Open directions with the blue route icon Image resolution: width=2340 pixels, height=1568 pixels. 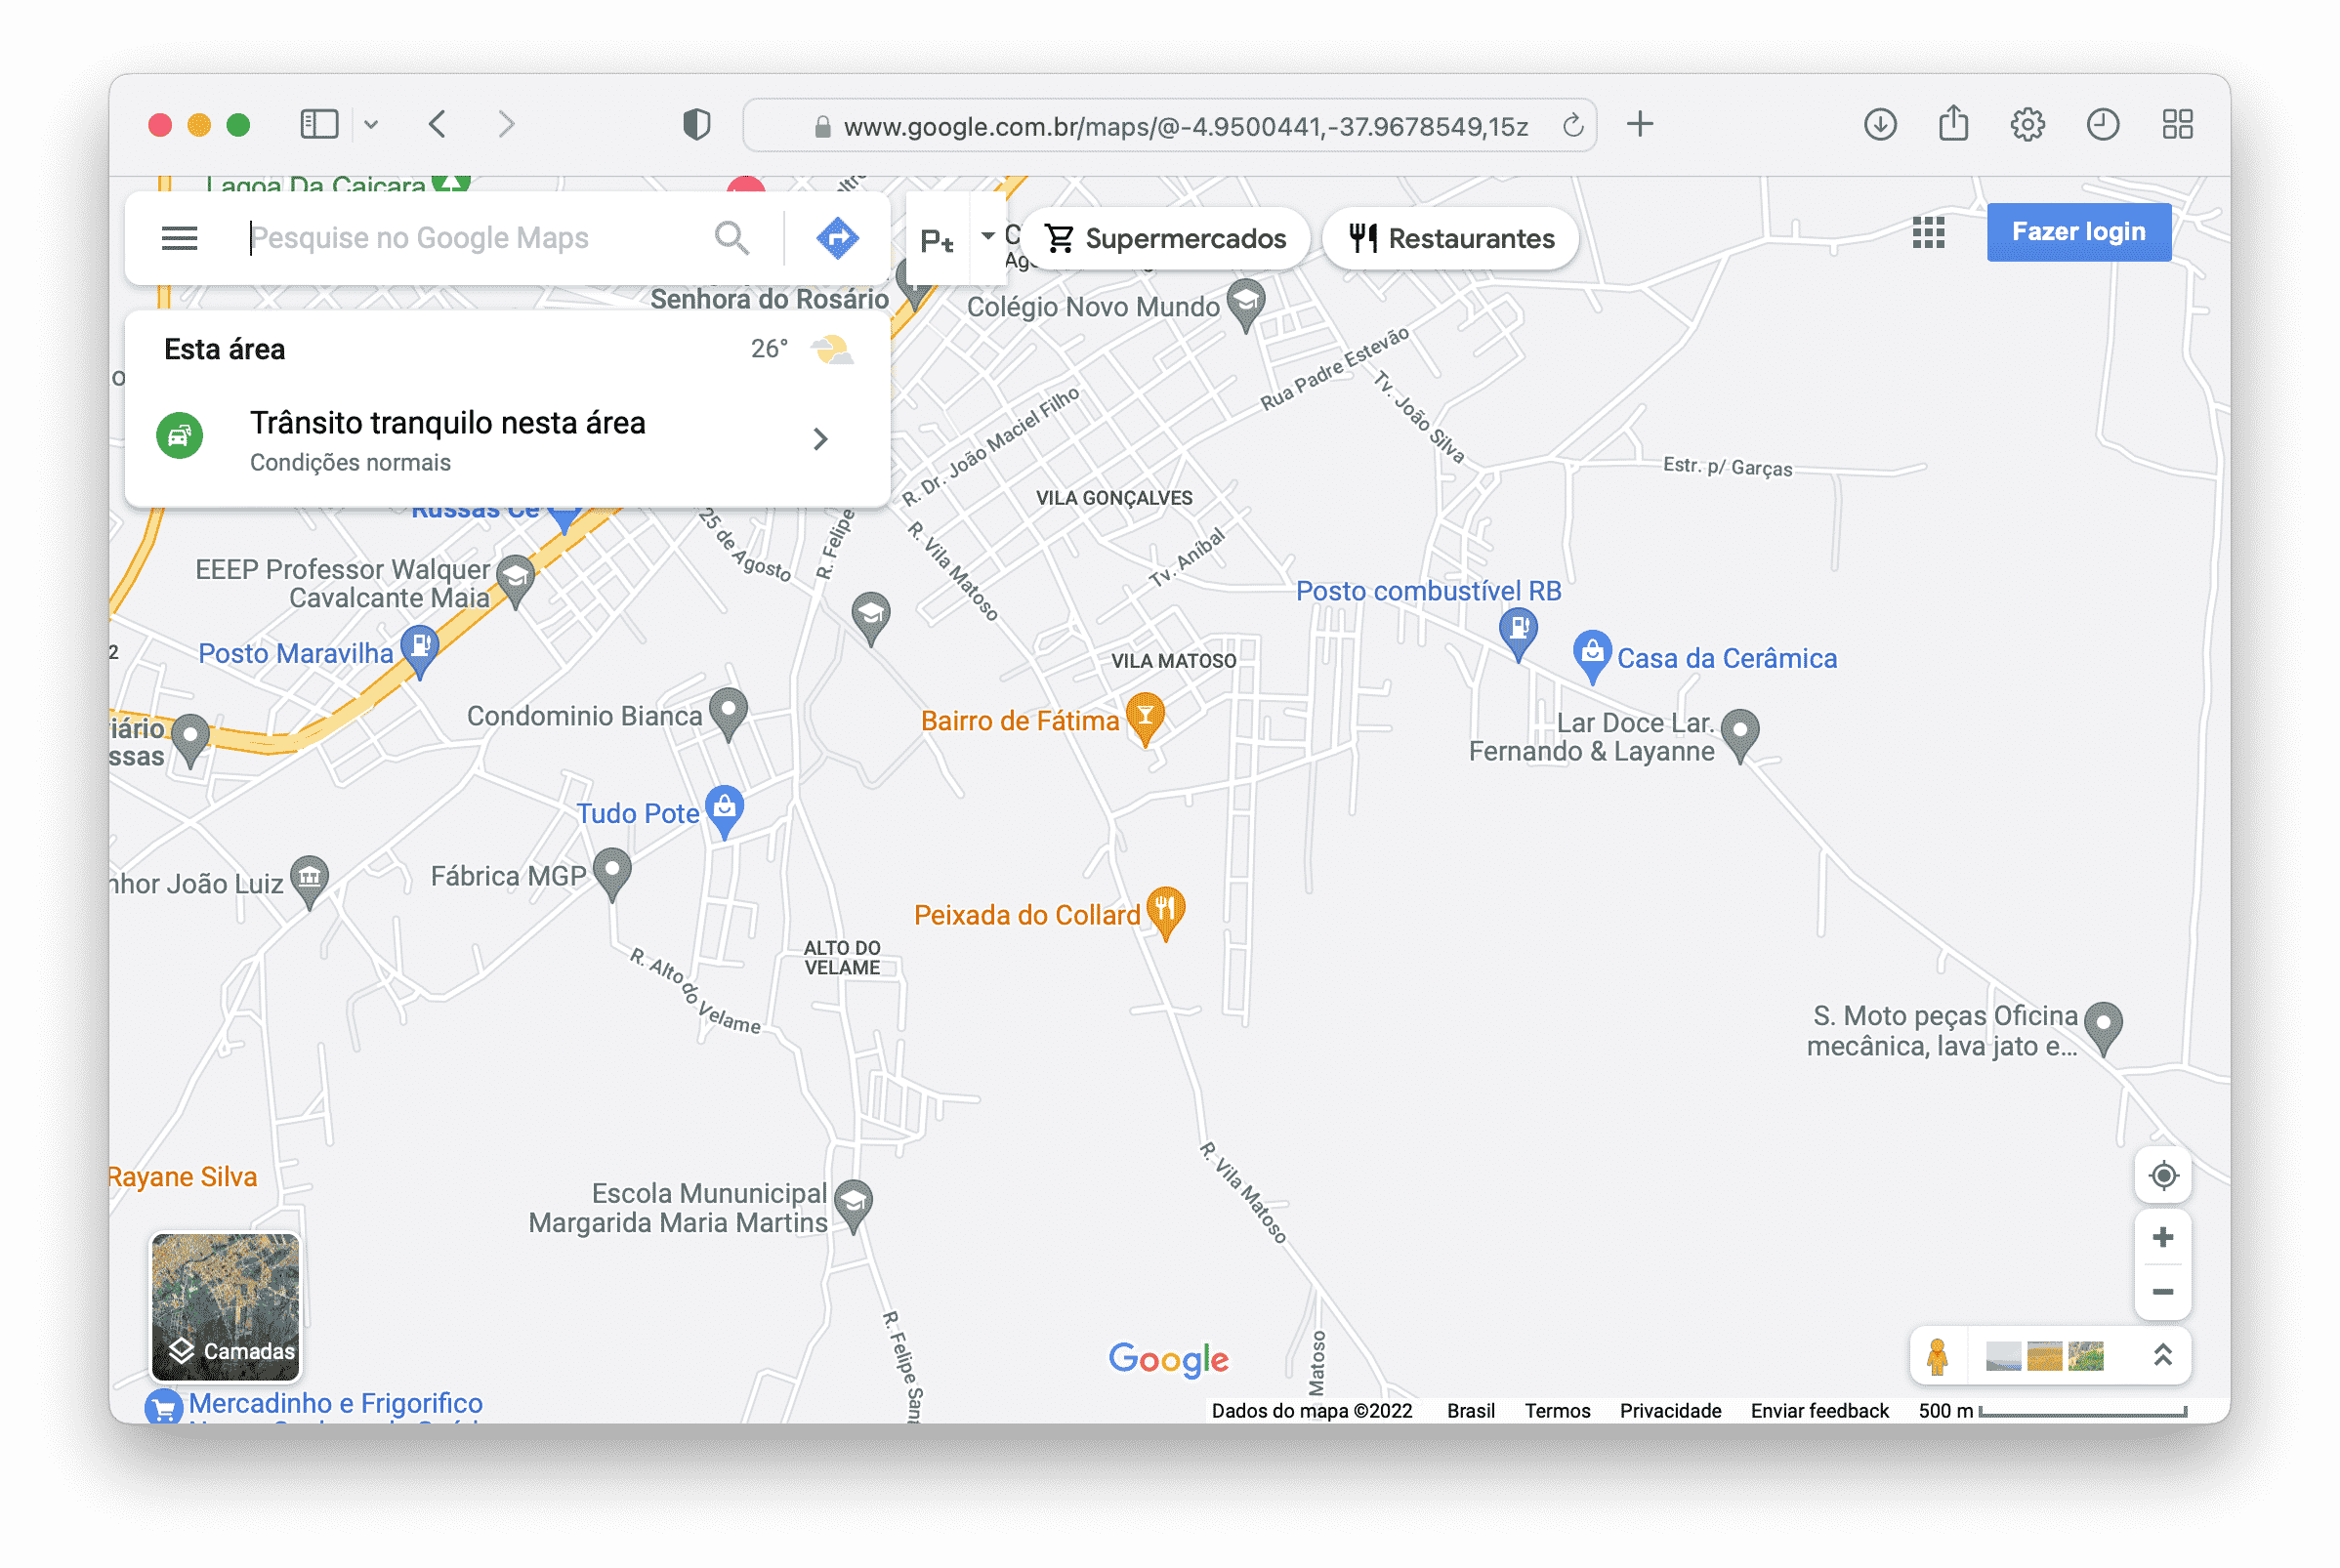pyautogui.click(x=837, y=238)
